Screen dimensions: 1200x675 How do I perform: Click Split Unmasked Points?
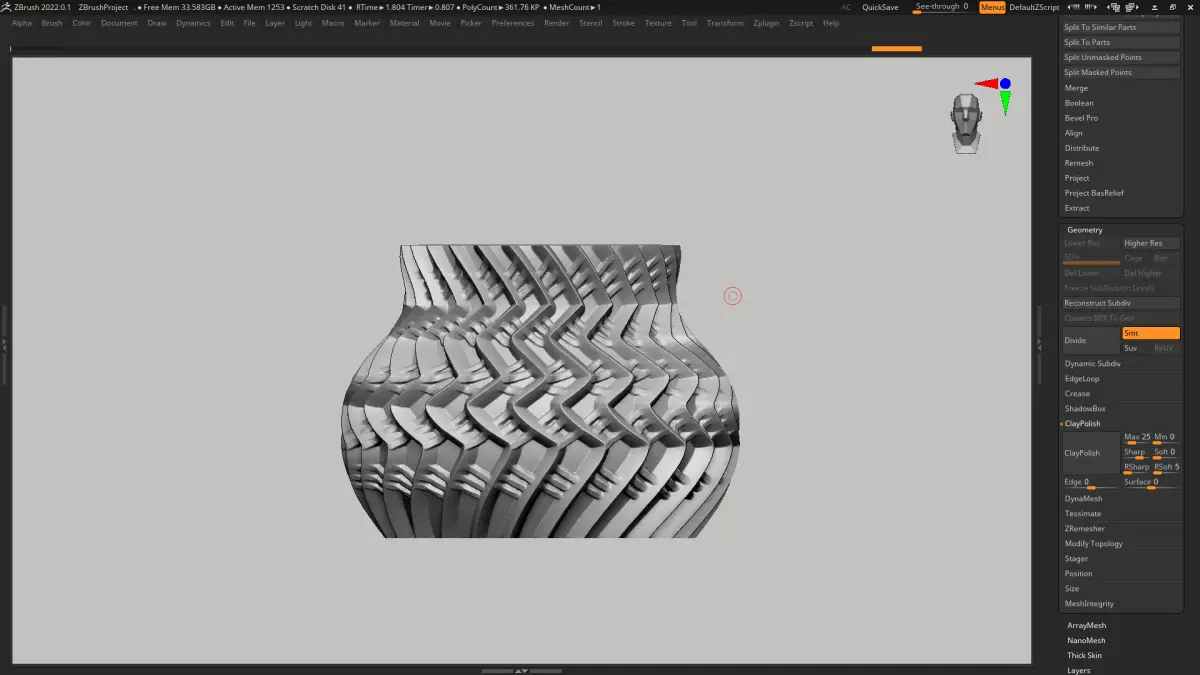1121,57
